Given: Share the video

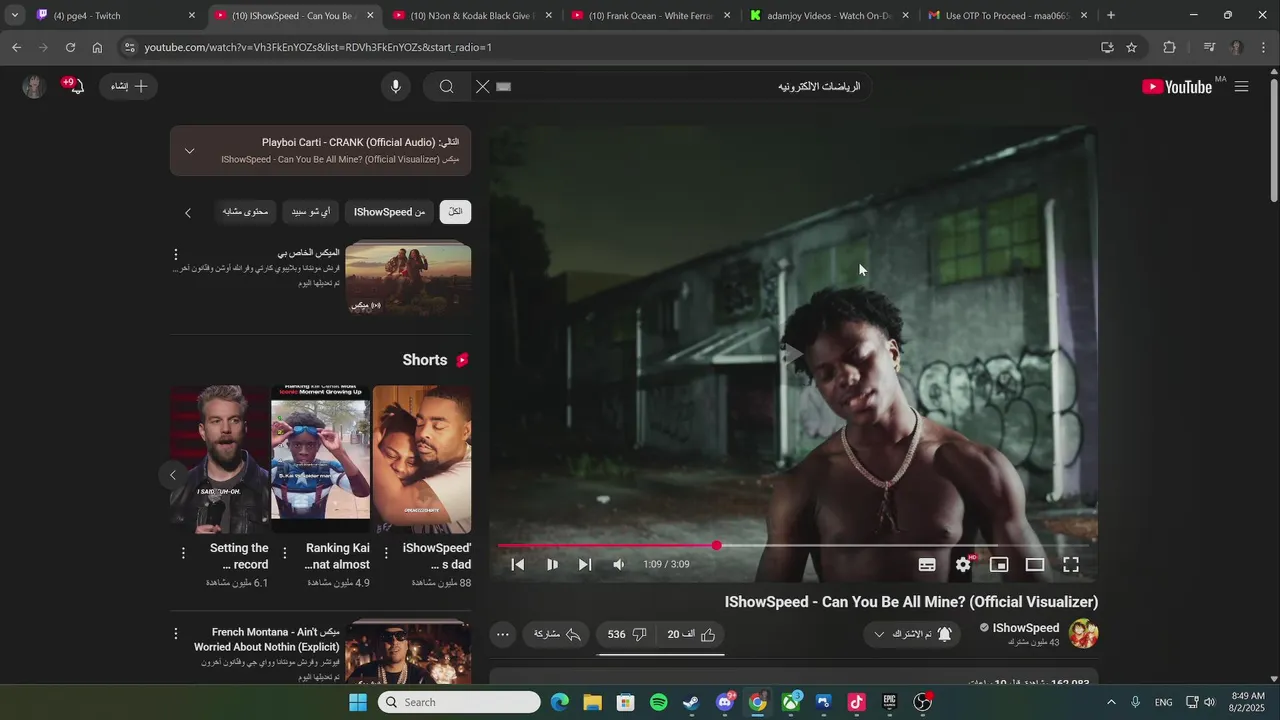Looking at the screenshot, I should pos(557,635).
